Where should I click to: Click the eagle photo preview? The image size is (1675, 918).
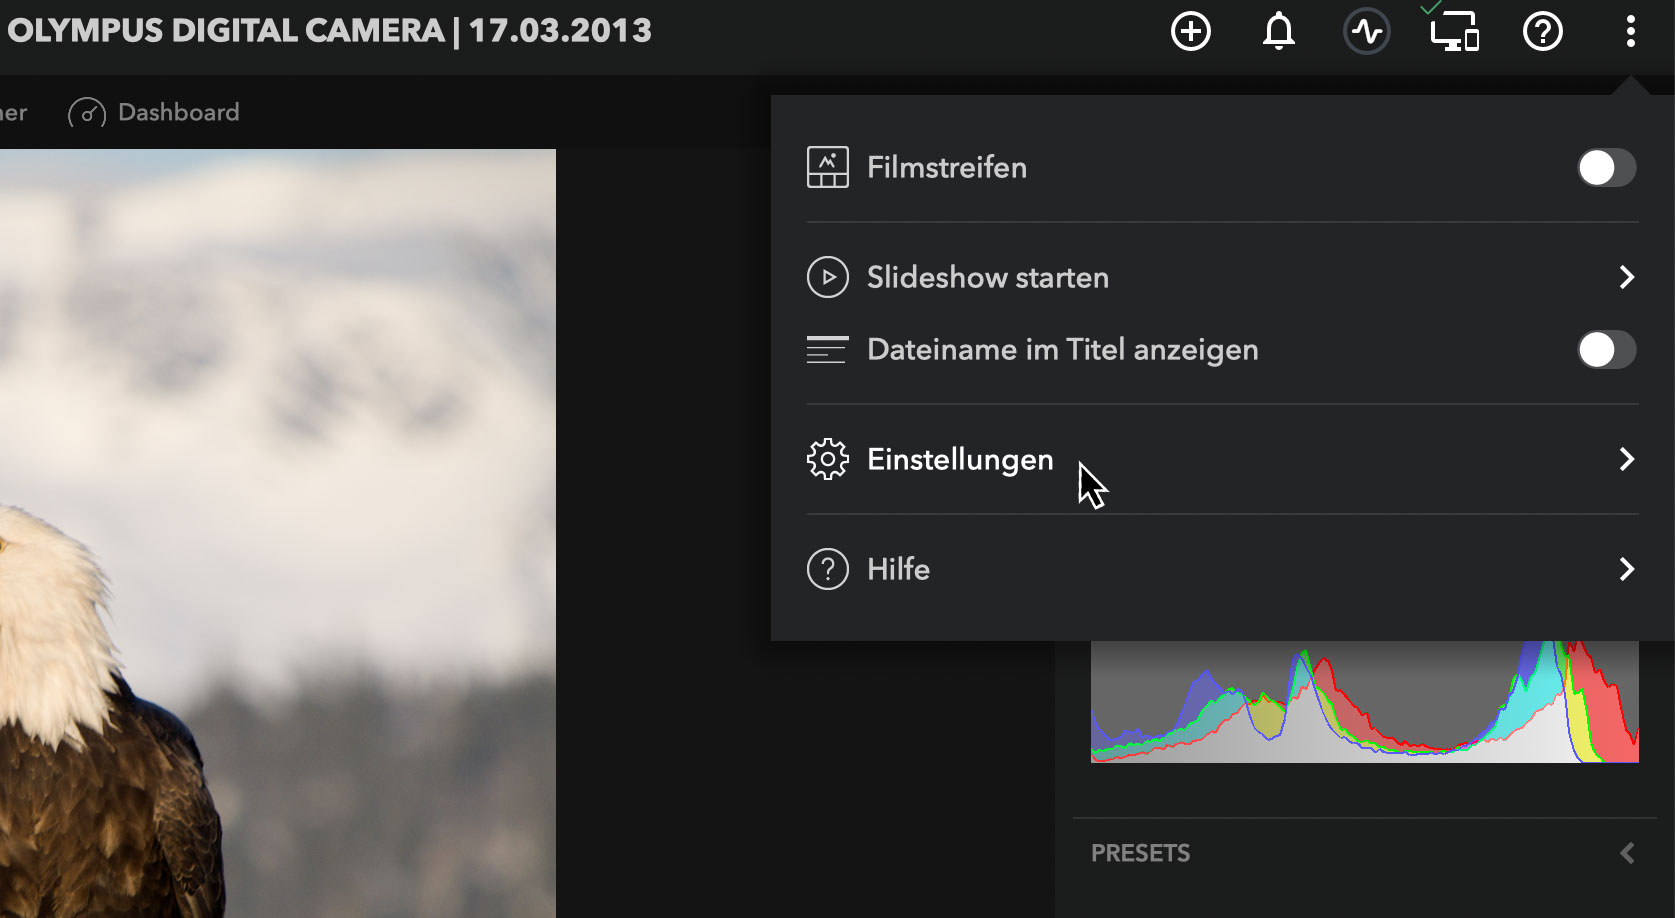[277, 533]
